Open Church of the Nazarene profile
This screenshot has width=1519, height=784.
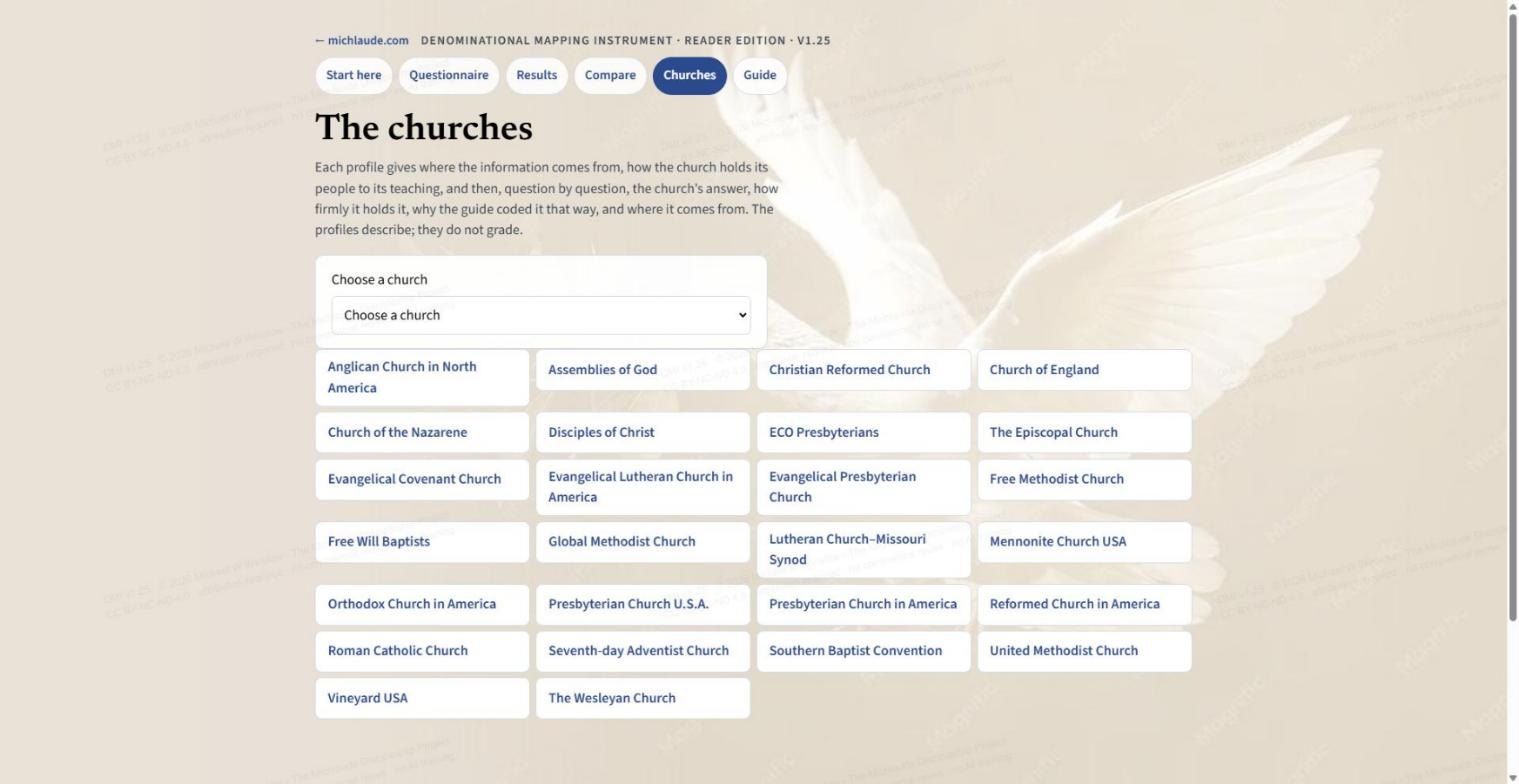click(422, 433)
